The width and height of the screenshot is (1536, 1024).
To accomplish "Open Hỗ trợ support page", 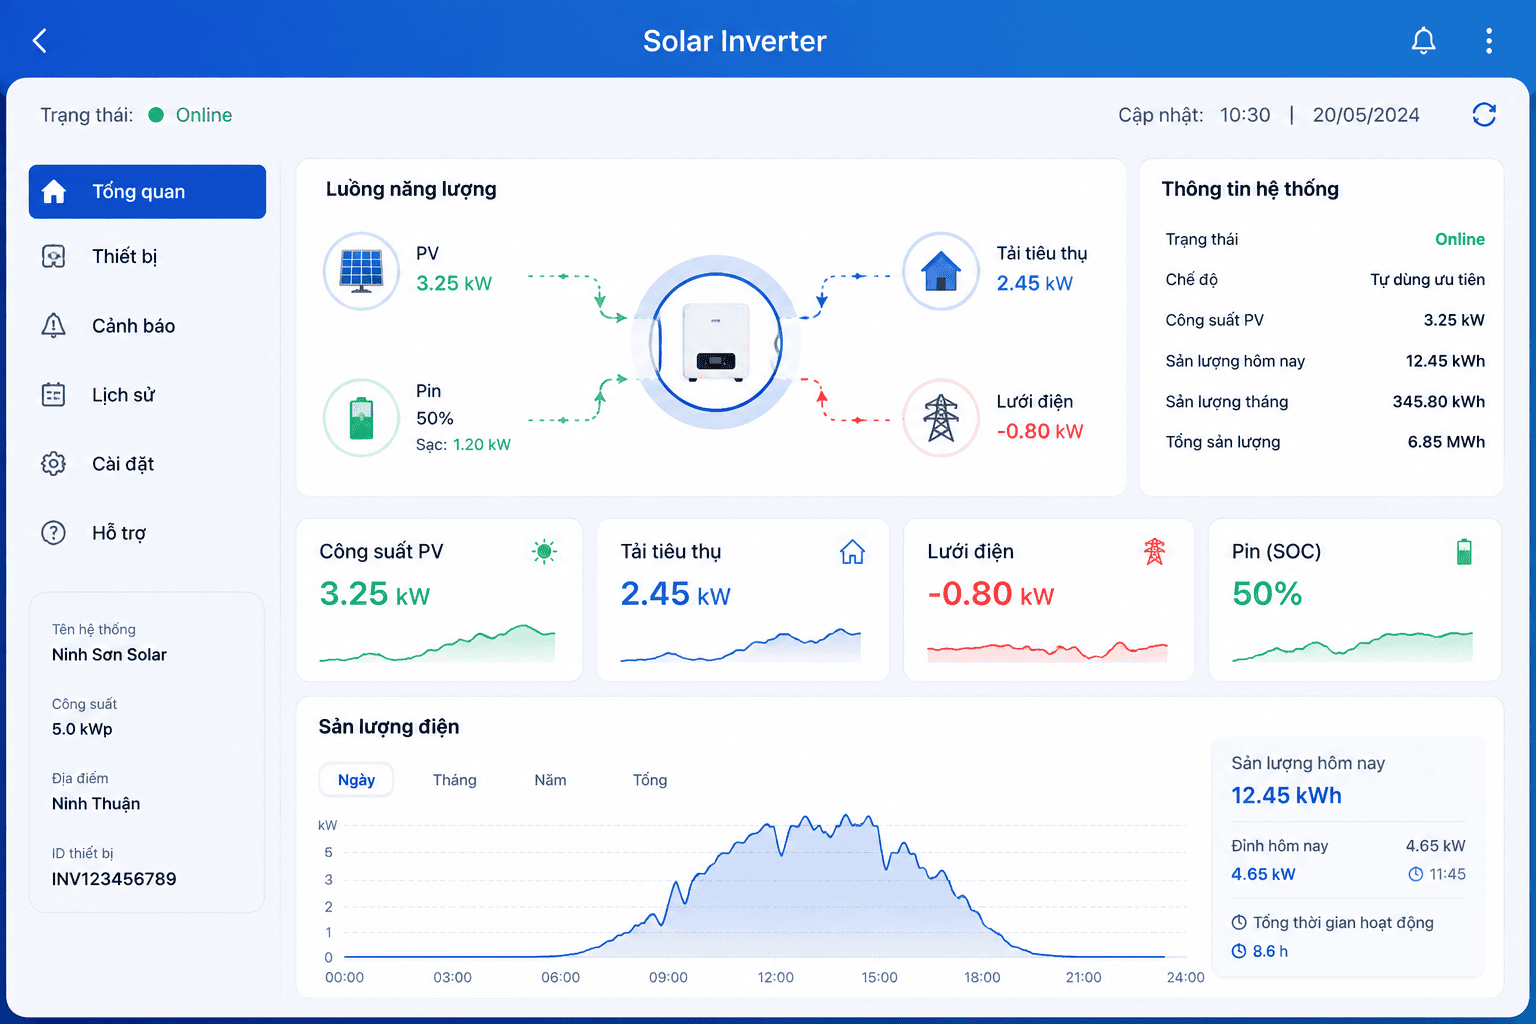I will coord(147,533).
